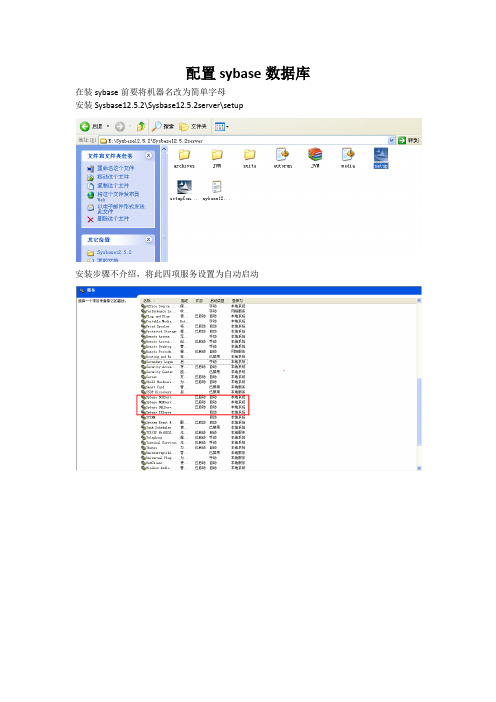Open the Back button history dropdown arrow
496x702 pixels.
(108, 127)
